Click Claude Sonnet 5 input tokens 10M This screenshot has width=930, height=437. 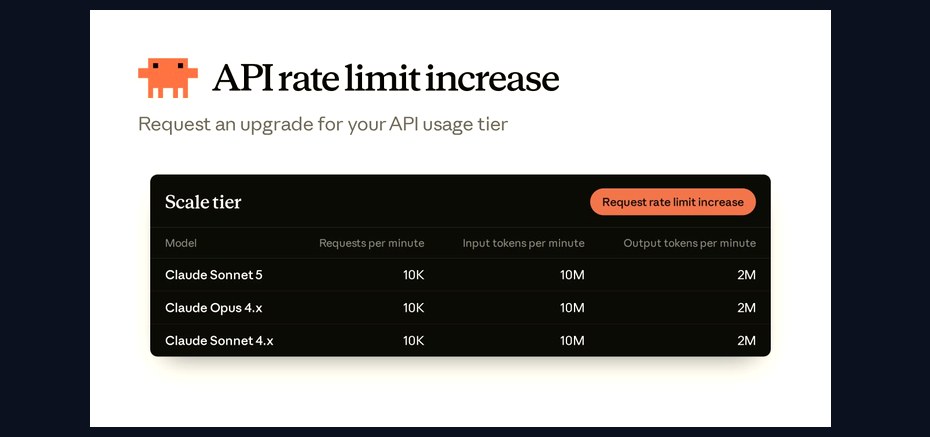point(572,275)
